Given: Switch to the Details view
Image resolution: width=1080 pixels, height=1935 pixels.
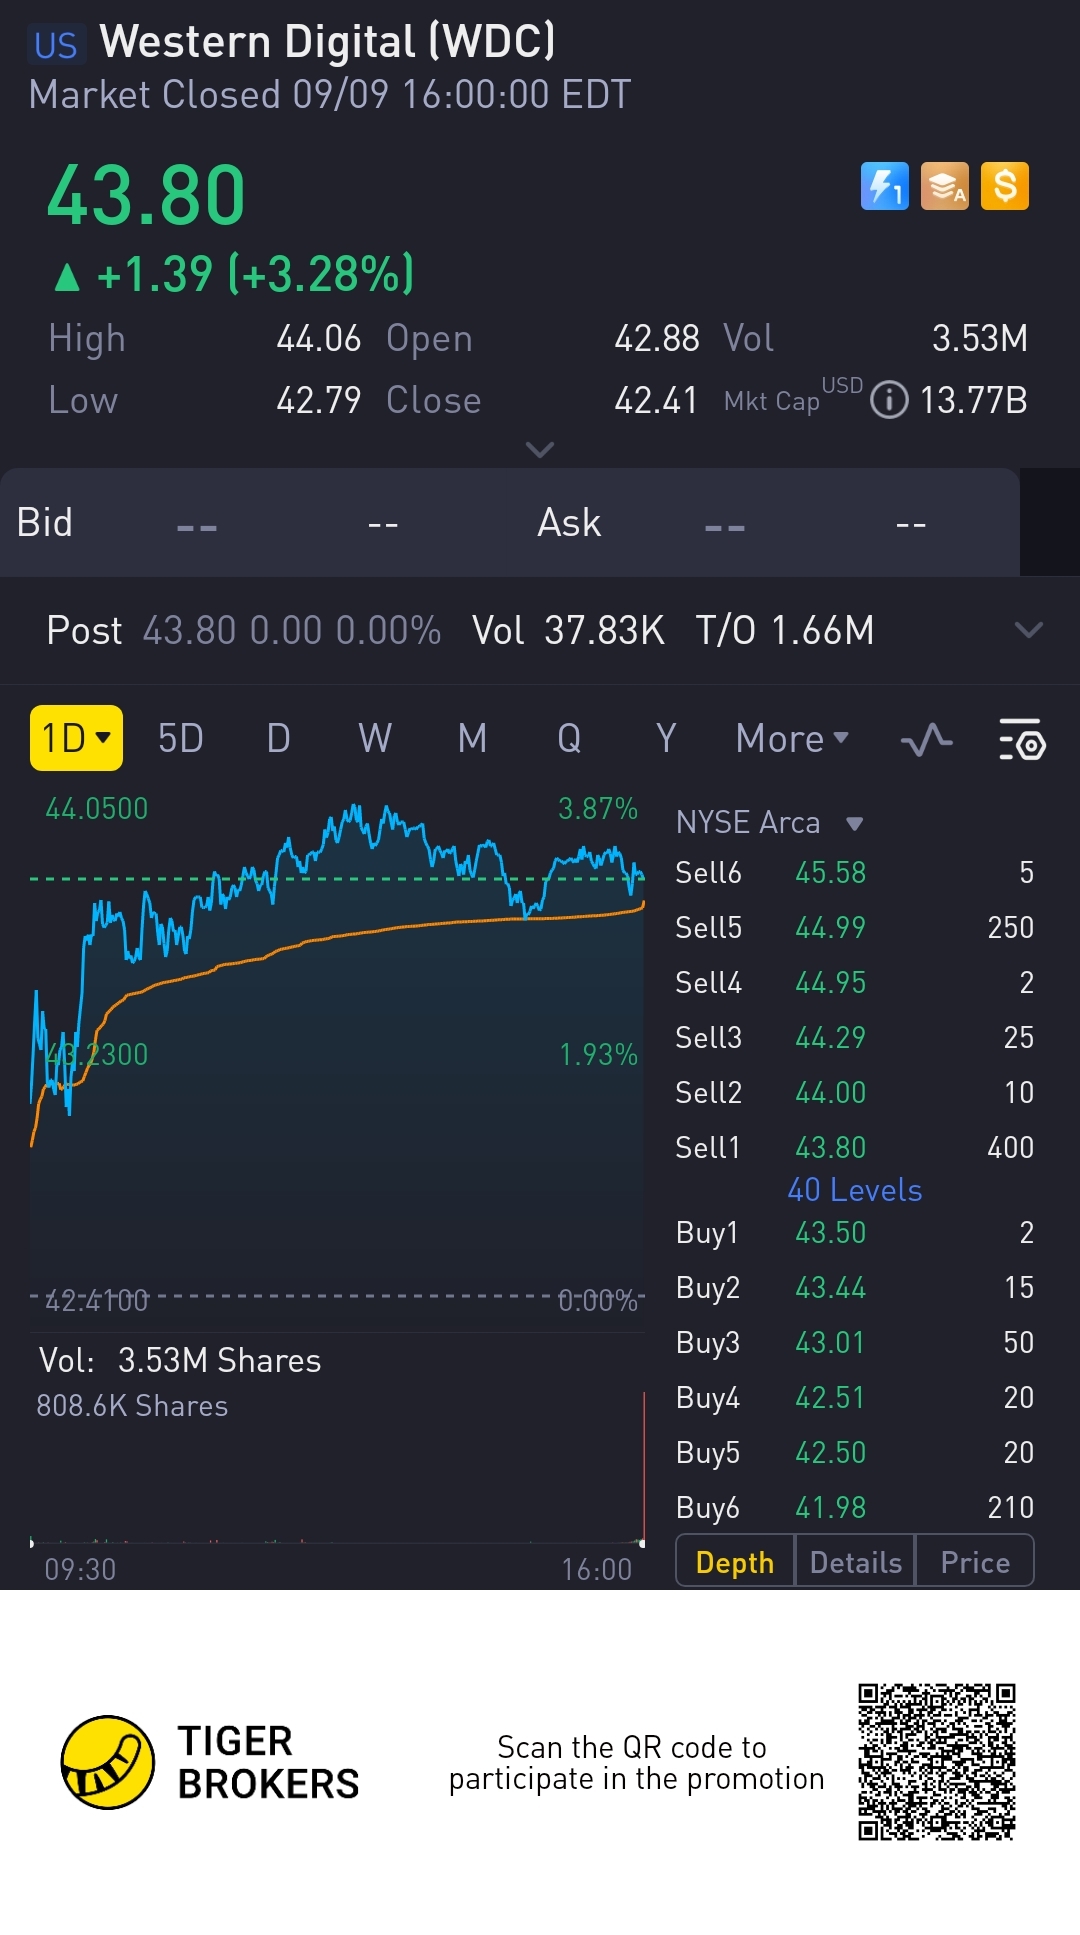Looking at the screenshot, I should [x=855, y=1562].
